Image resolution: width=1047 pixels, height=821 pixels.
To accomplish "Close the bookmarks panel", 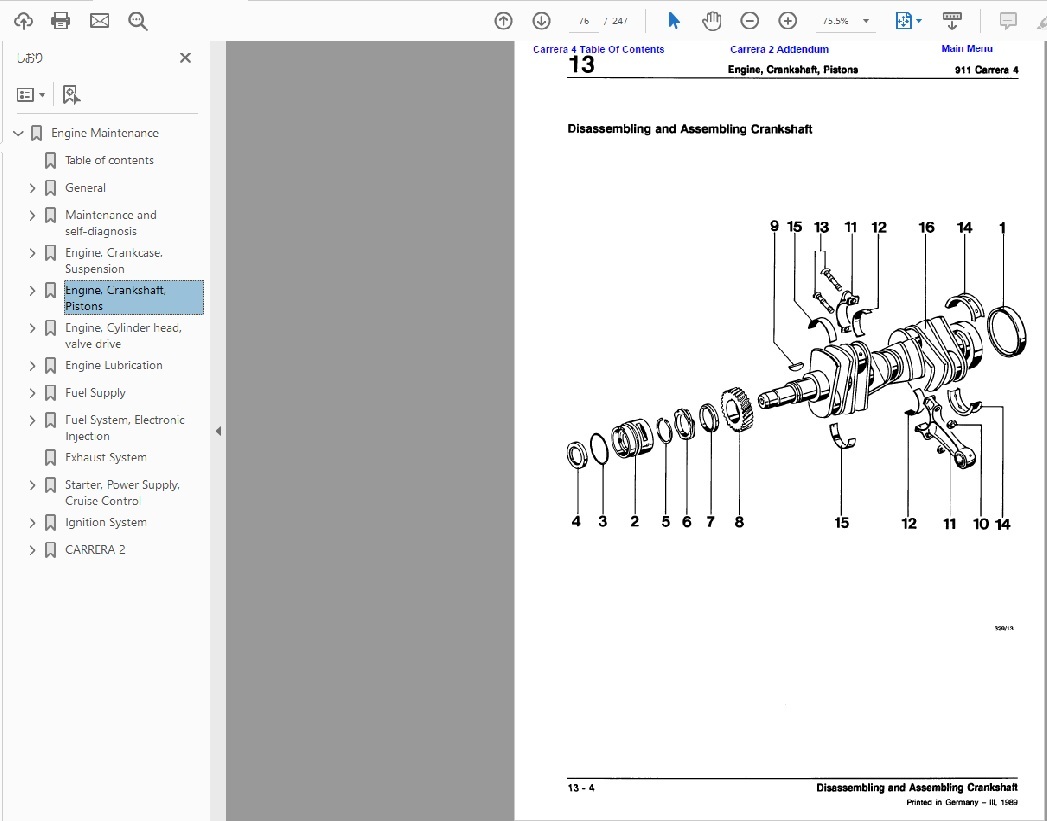I will 186,58.
